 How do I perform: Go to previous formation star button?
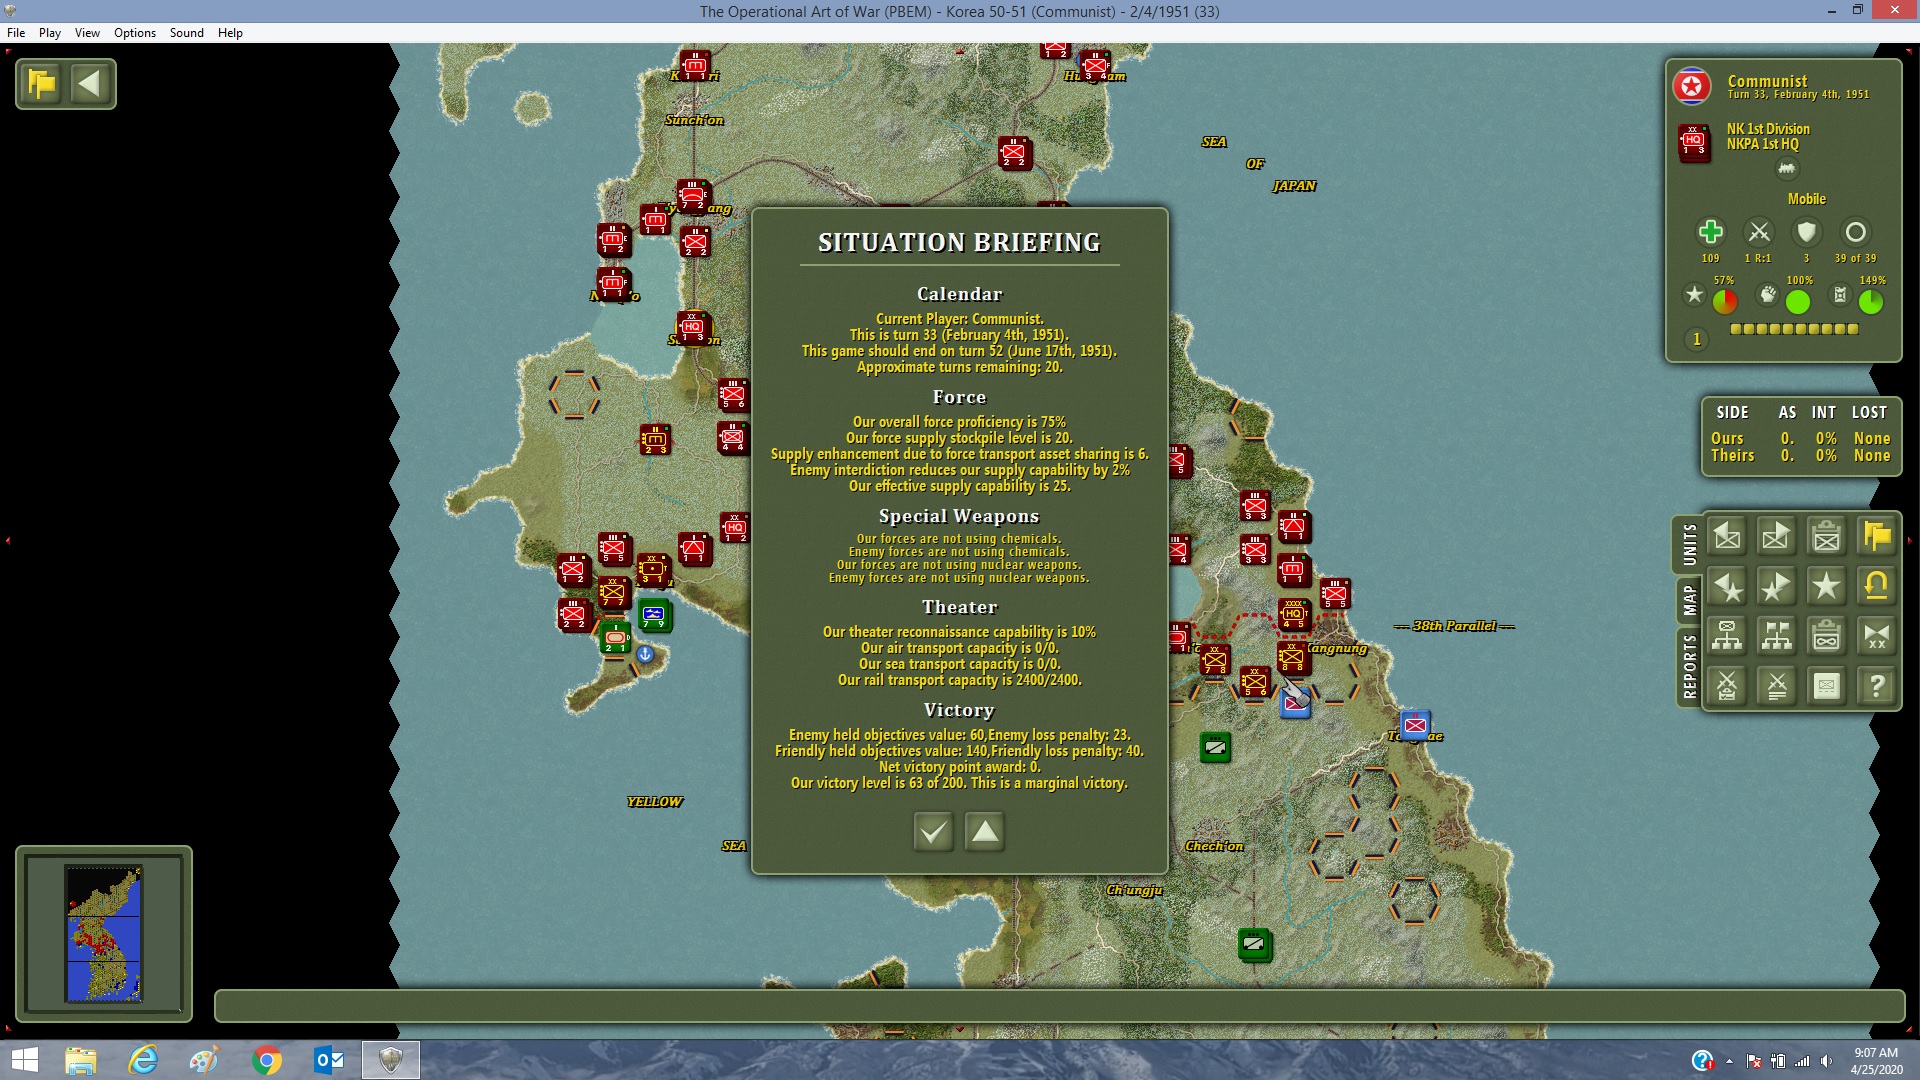pos(1727,587)
